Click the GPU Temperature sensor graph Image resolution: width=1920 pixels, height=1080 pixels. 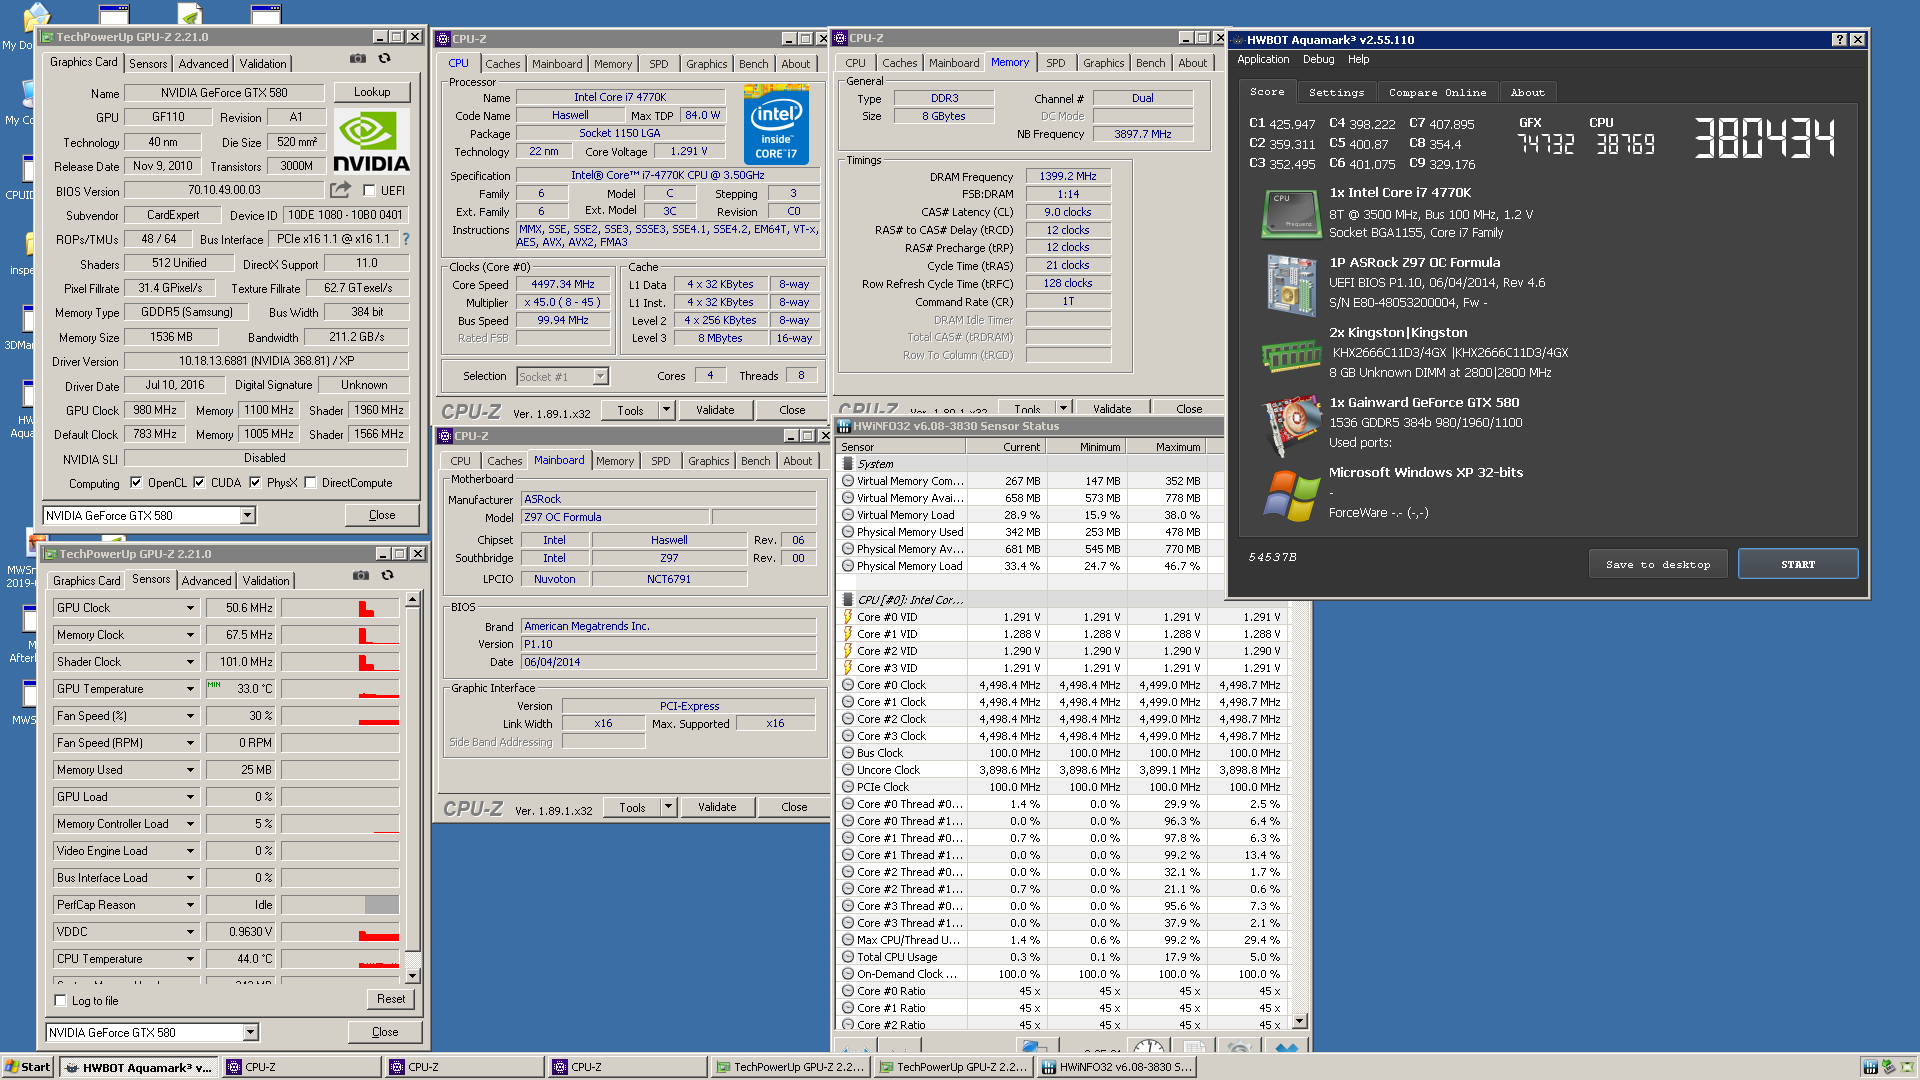click(340, 689)
